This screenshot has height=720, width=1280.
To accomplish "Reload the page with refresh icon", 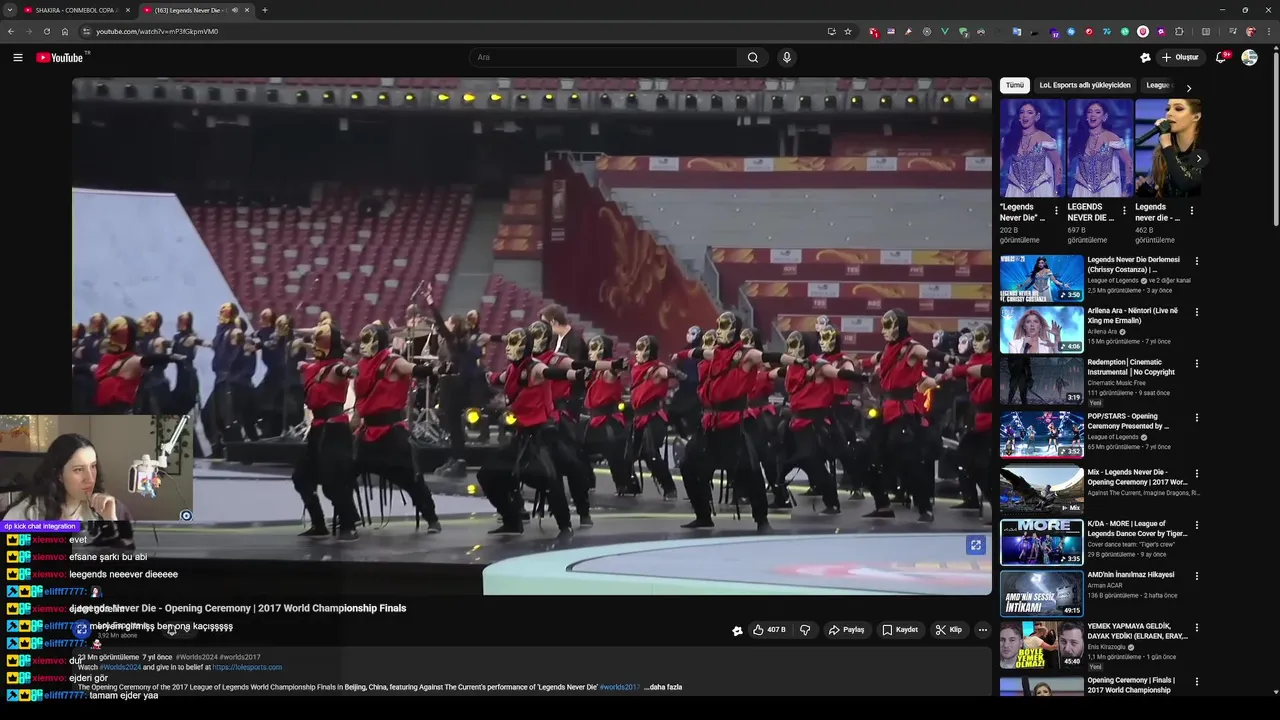I will pos(46,31).
